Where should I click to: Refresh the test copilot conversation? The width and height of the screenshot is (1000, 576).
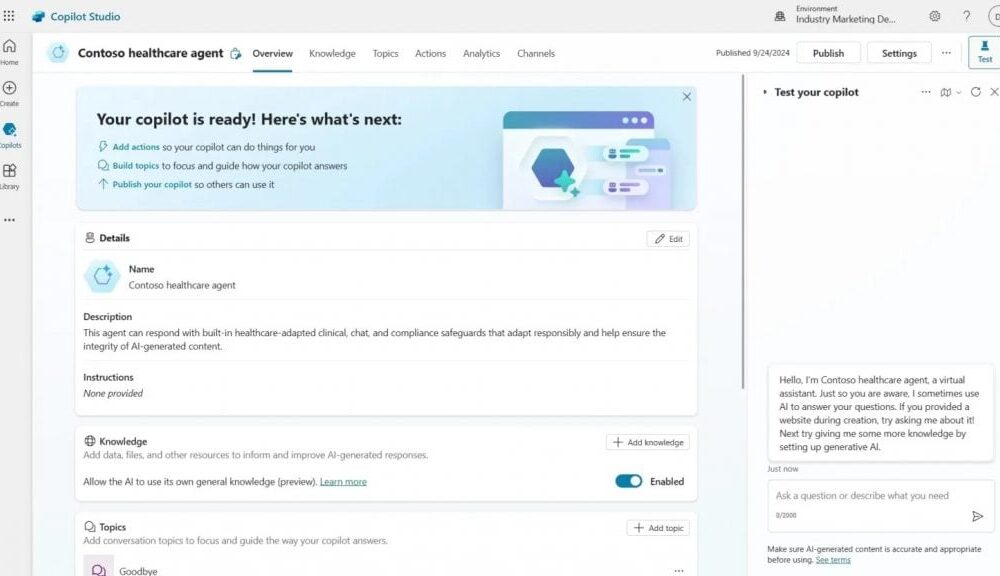tap(976, 92)
